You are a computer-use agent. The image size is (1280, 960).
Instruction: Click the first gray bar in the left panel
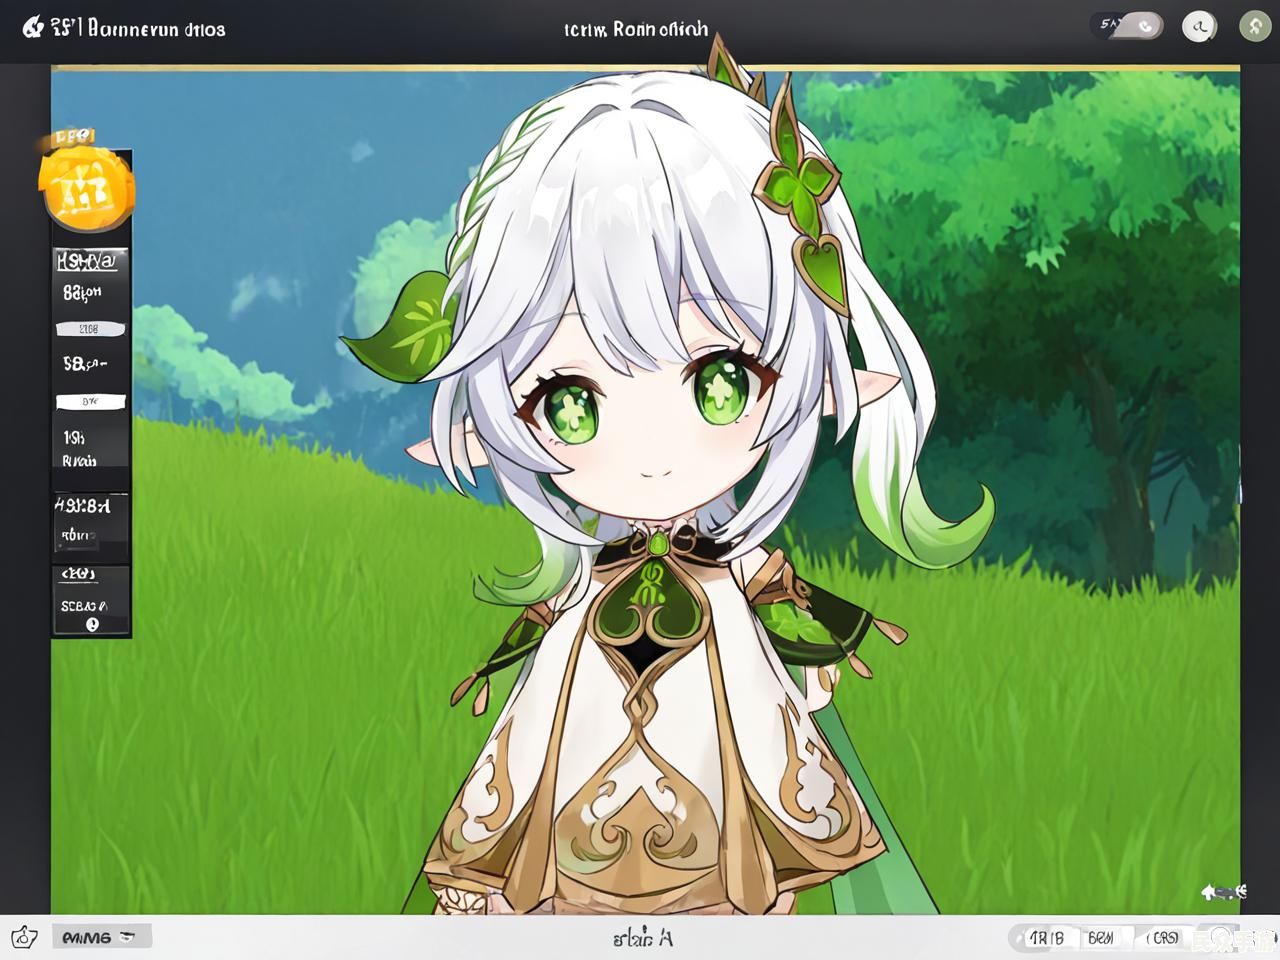click(x=90, y=329)
